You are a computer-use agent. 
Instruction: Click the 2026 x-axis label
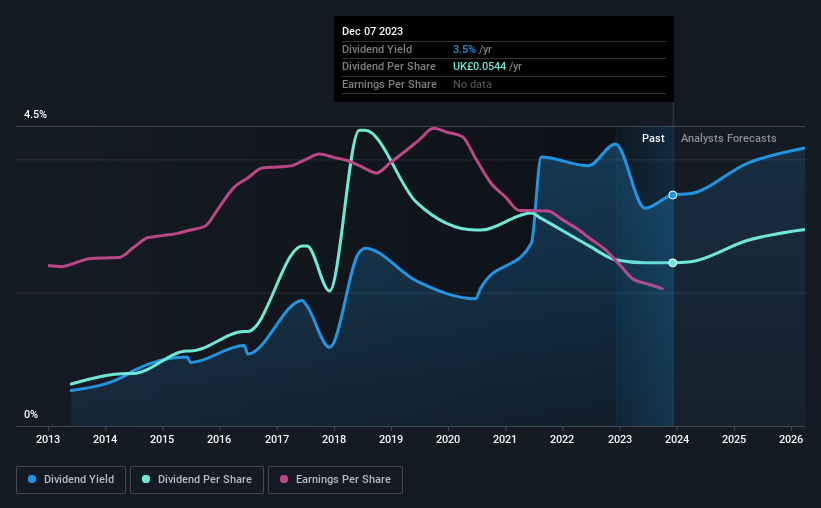(x=791, y=439)
